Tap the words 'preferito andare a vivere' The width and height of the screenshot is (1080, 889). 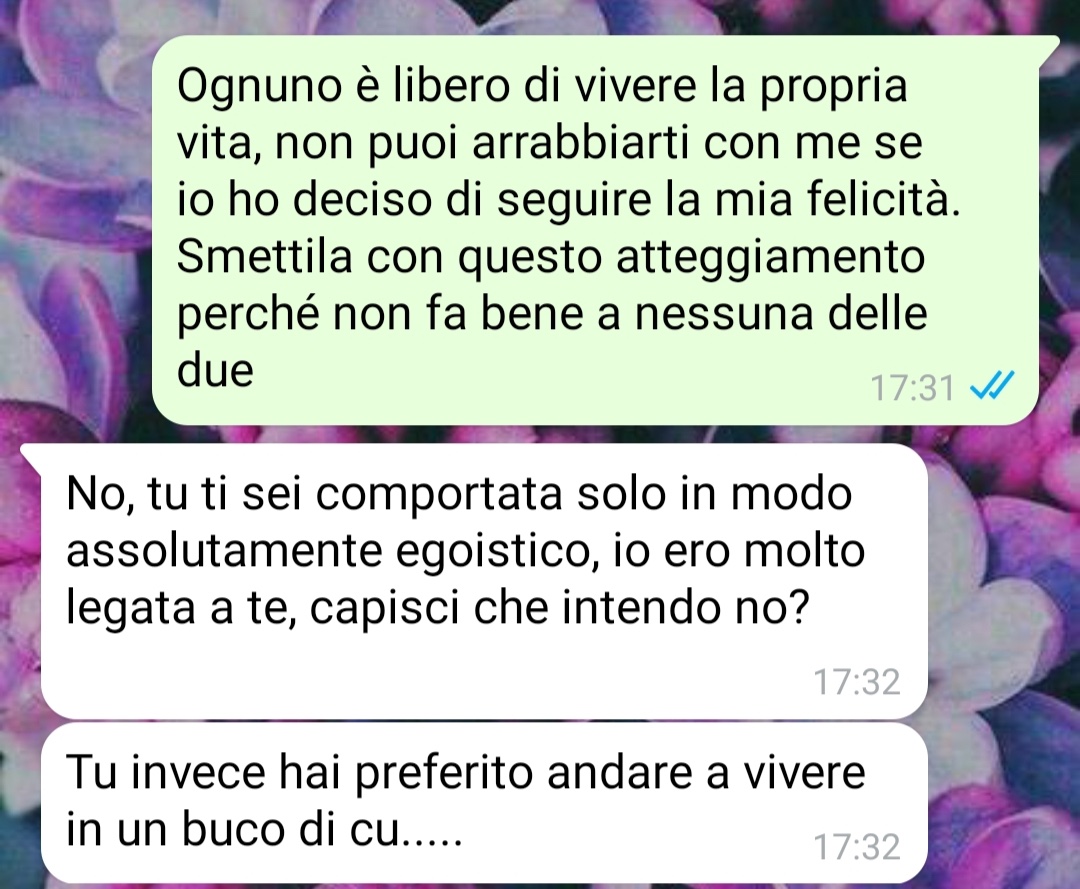610,773
